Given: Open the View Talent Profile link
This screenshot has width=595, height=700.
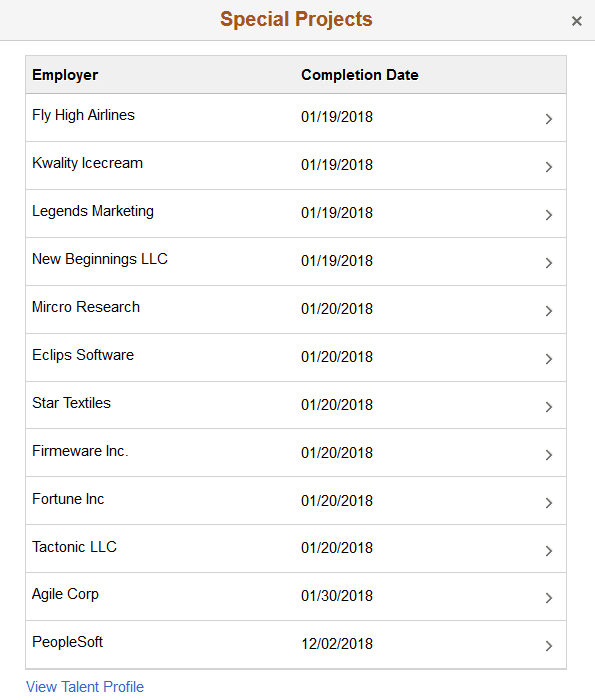Looking at the screenshot, I should pyautogui.click(x=85, y=687).
